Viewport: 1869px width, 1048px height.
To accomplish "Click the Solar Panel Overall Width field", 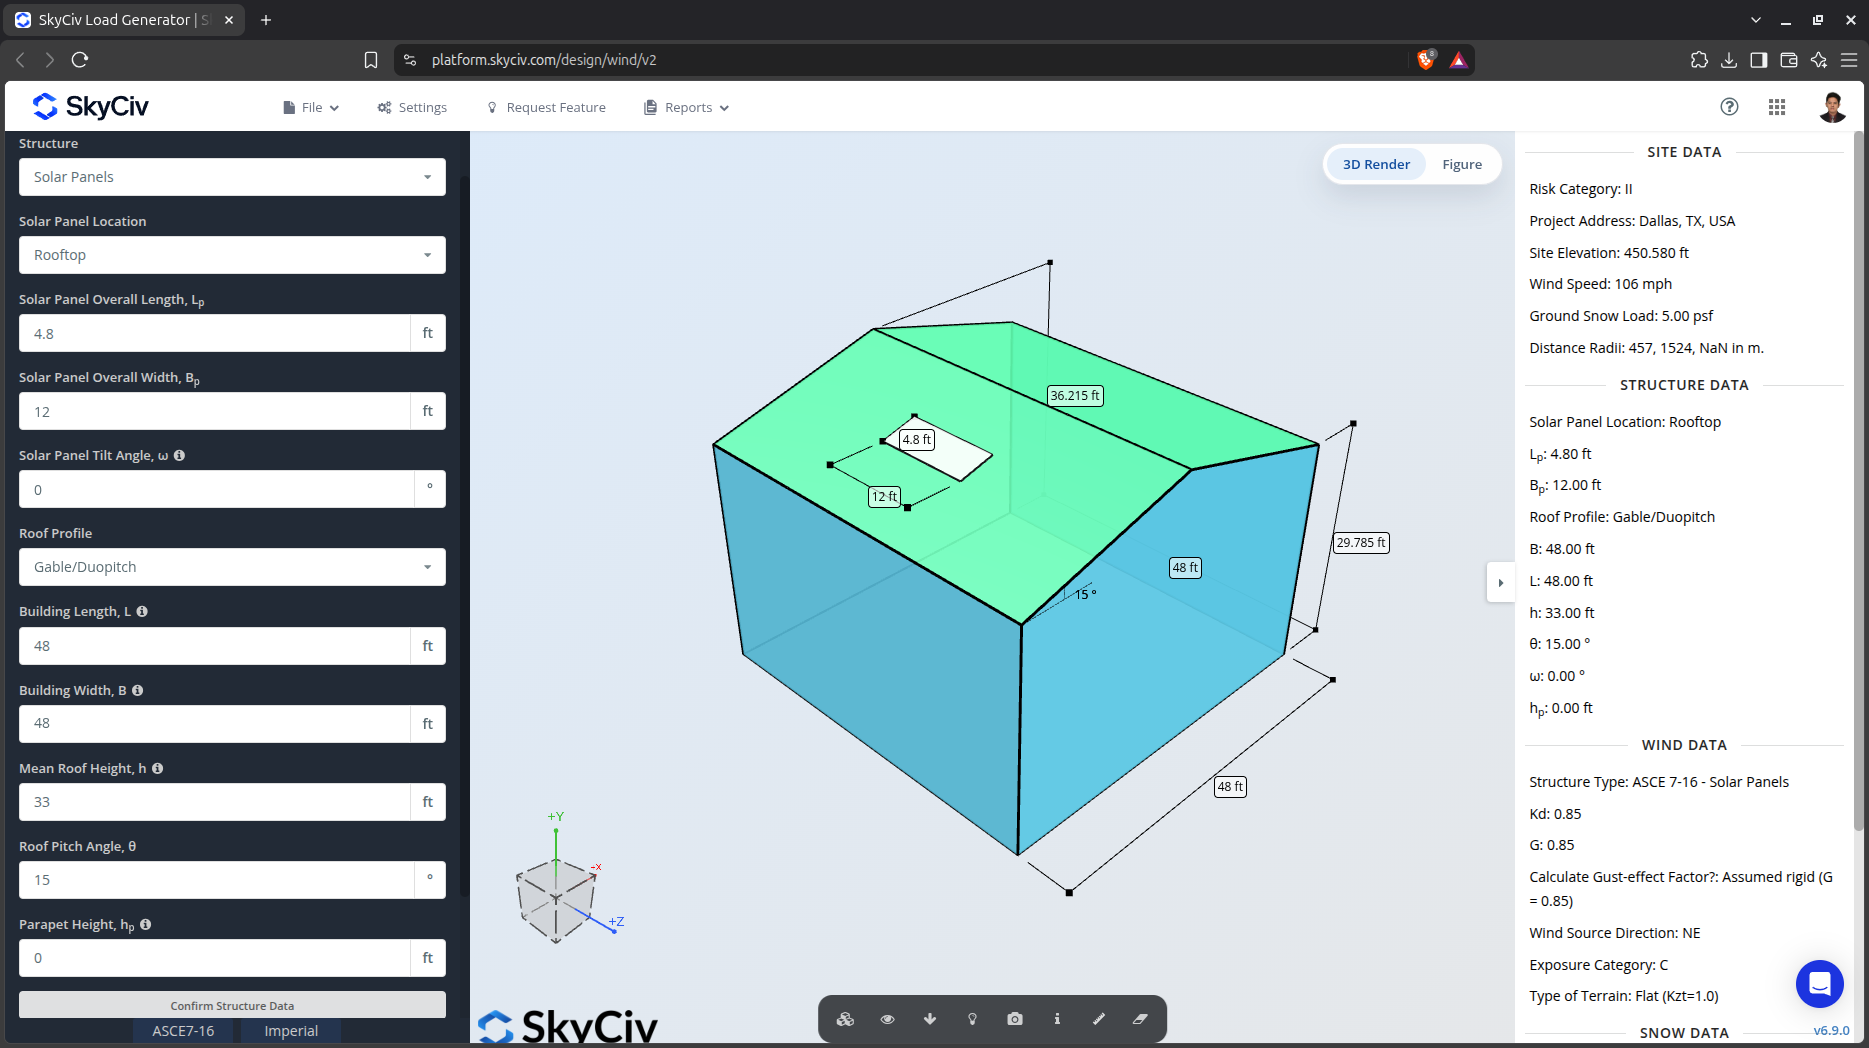I will click(214, 411).
